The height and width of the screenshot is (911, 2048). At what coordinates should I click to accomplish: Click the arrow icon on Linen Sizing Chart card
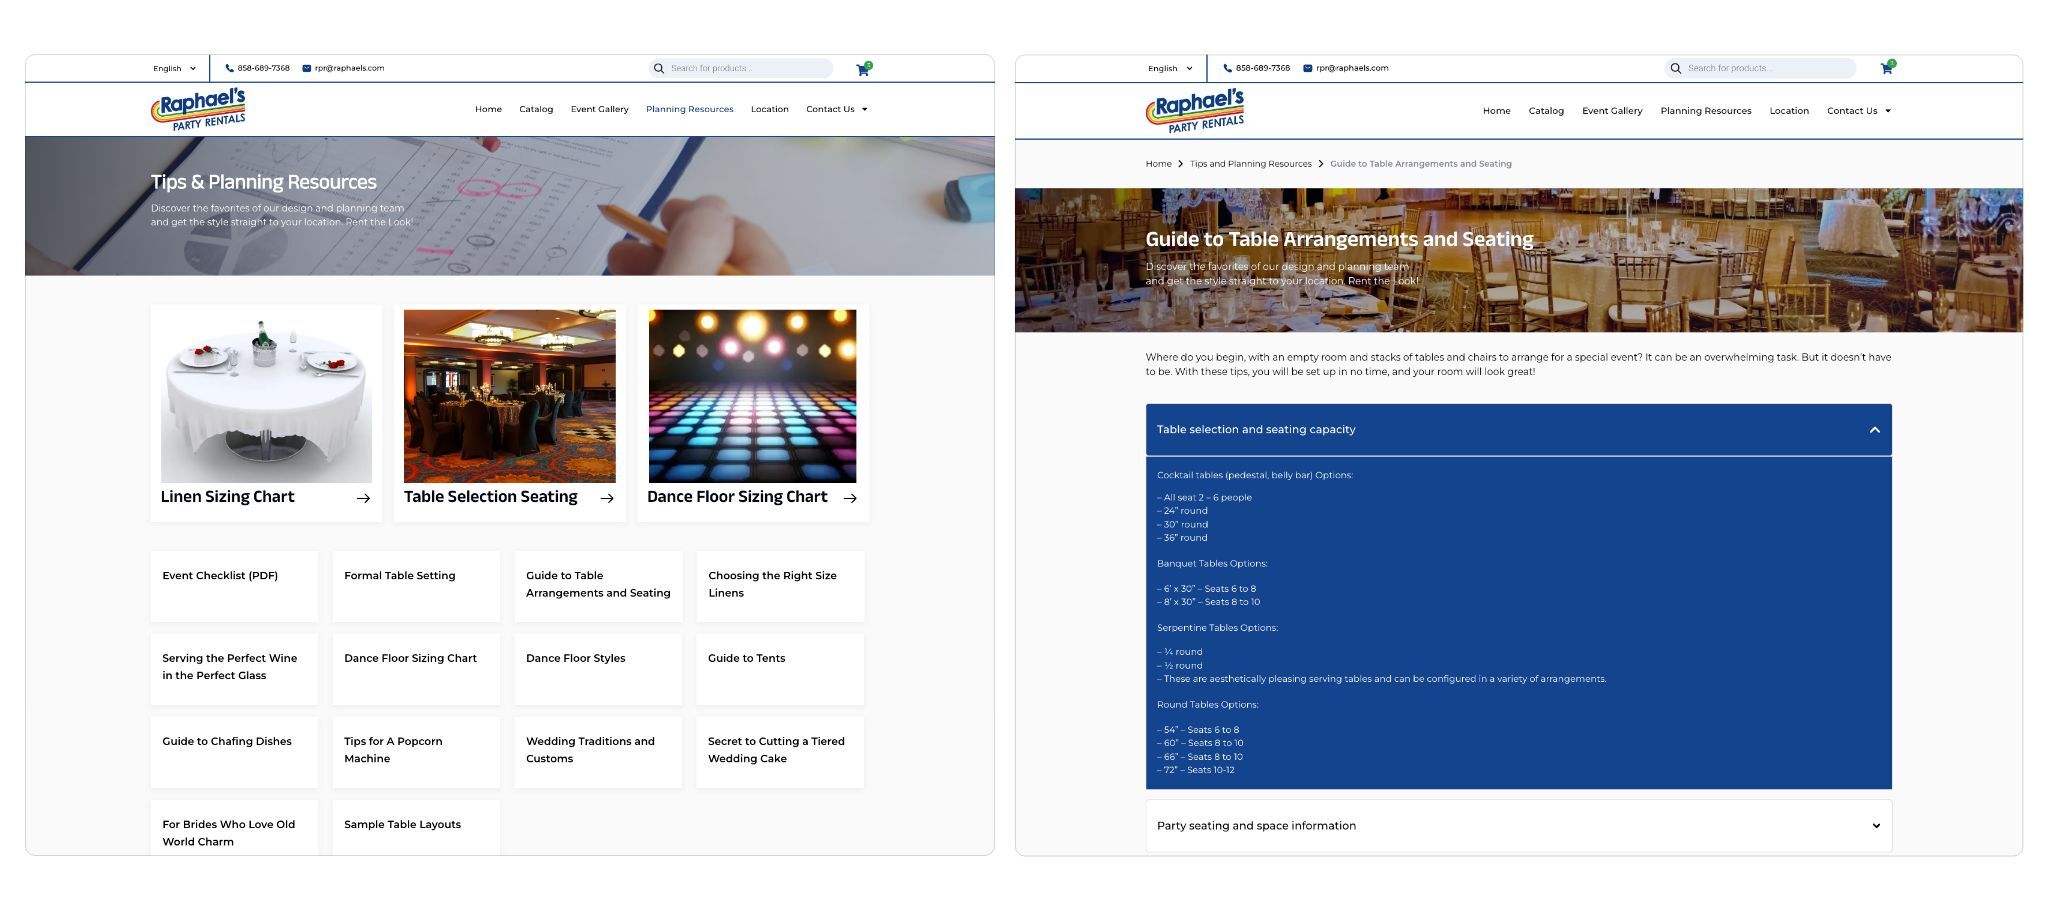point(363,498)
